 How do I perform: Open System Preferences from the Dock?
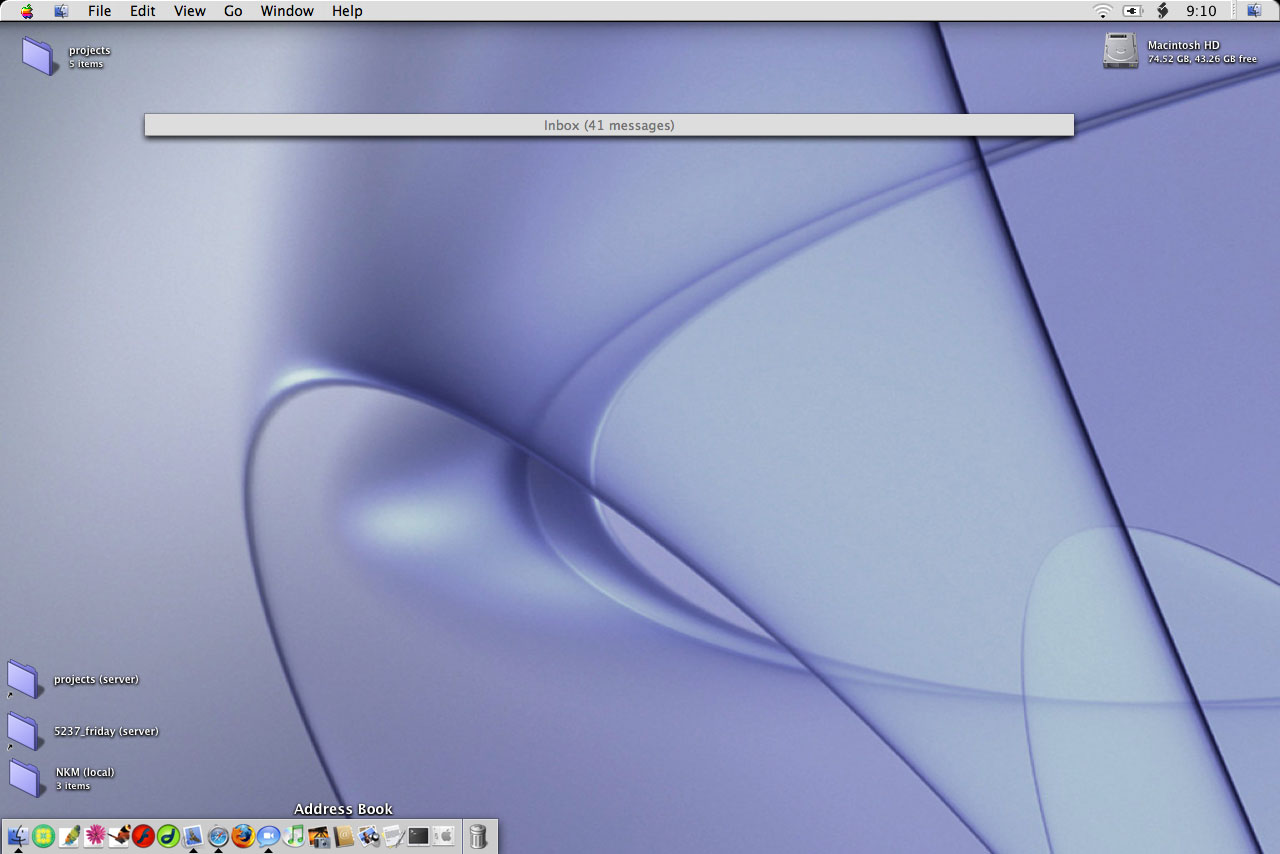coord(444,836)
